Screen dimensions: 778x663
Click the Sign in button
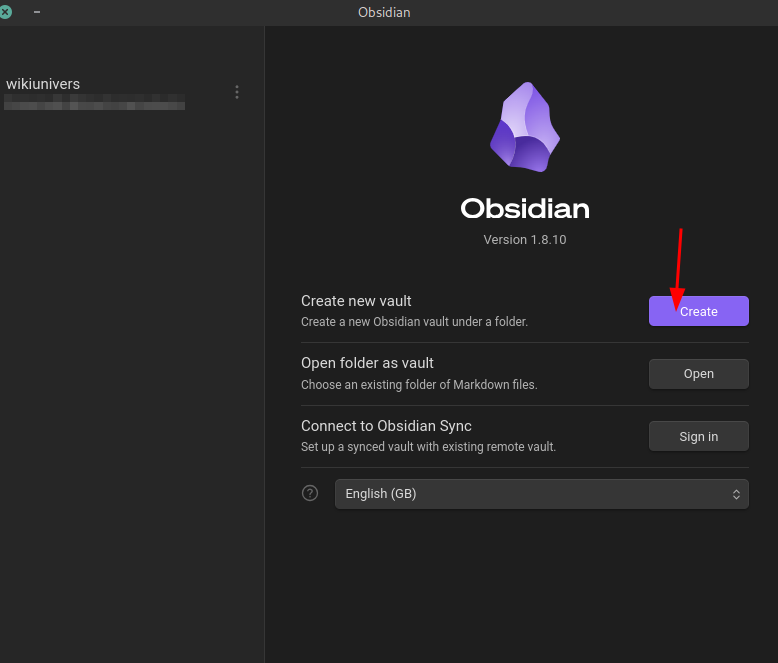698,436
